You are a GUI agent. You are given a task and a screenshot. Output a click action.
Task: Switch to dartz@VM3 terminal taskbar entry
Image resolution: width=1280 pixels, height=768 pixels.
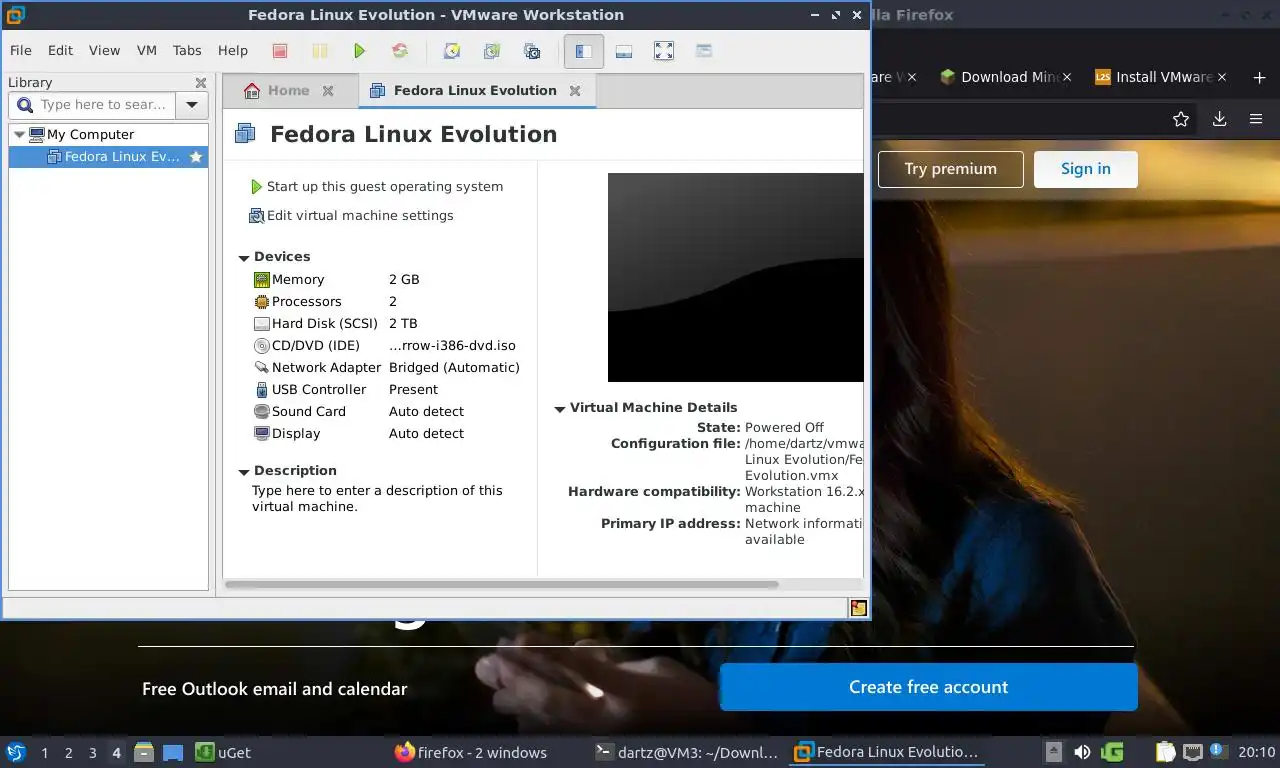[686, 752]
